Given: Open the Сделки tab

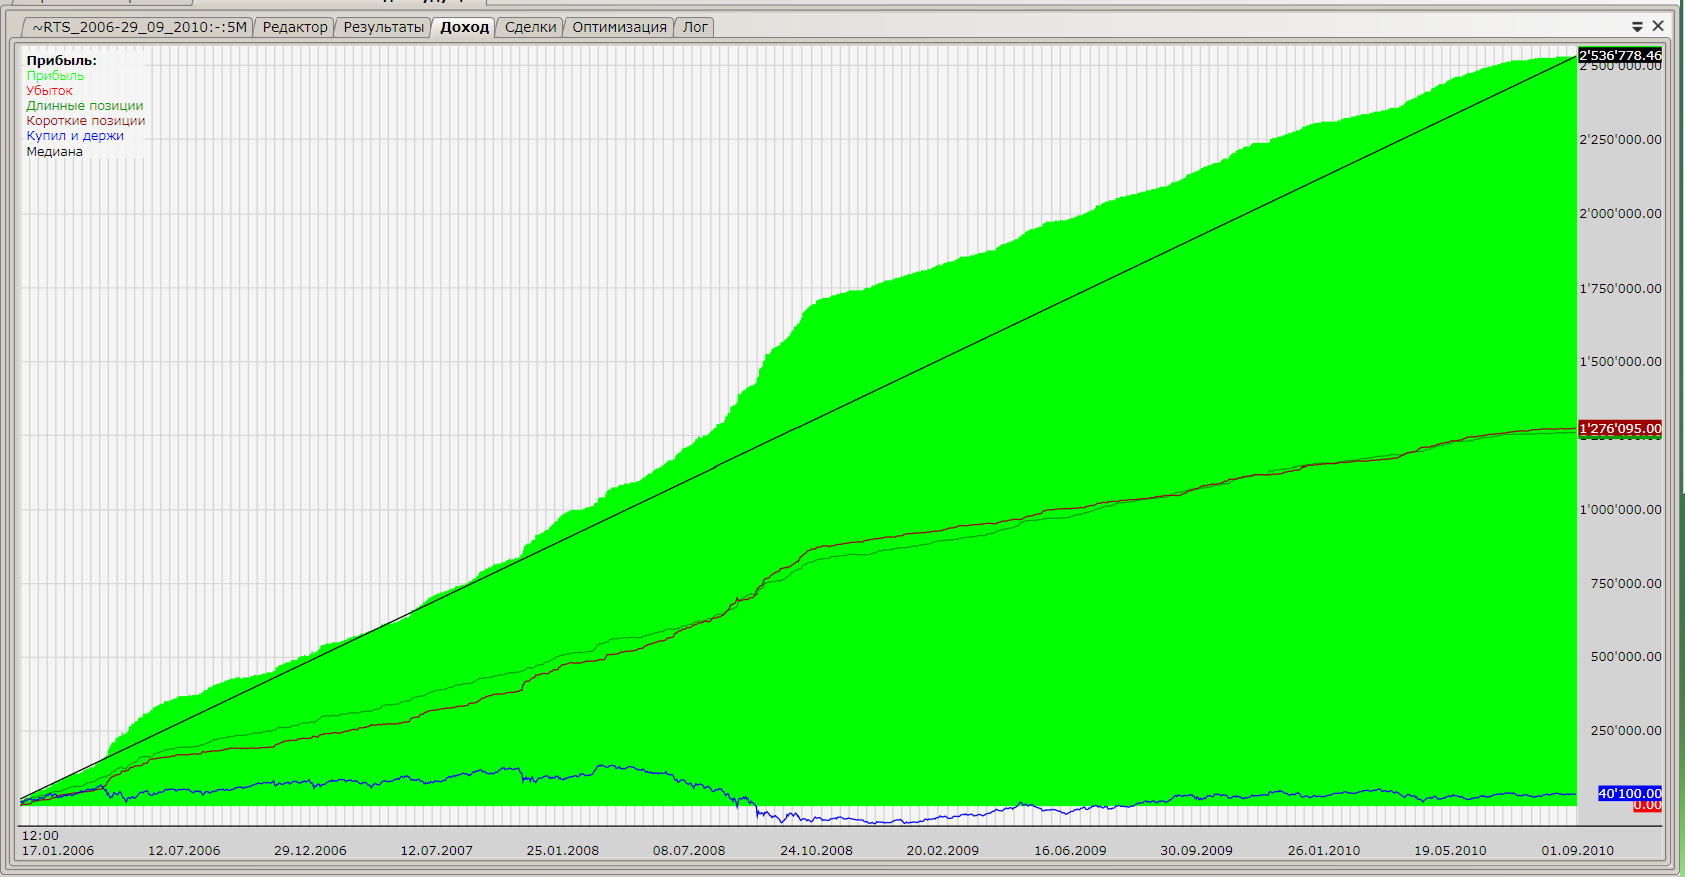Looking at the screenshot, I should 530,27.
